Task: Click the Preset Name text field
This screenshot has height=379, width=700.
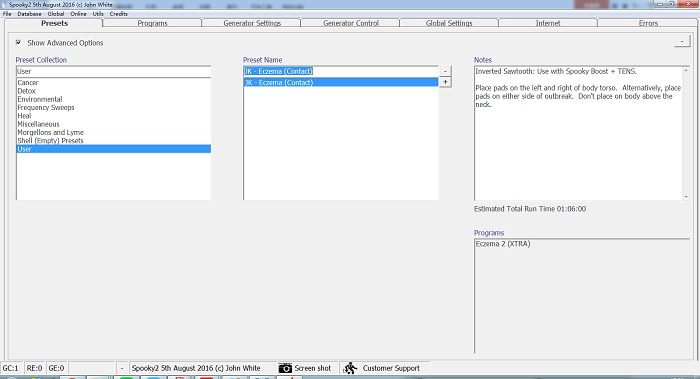Action: 341,71
